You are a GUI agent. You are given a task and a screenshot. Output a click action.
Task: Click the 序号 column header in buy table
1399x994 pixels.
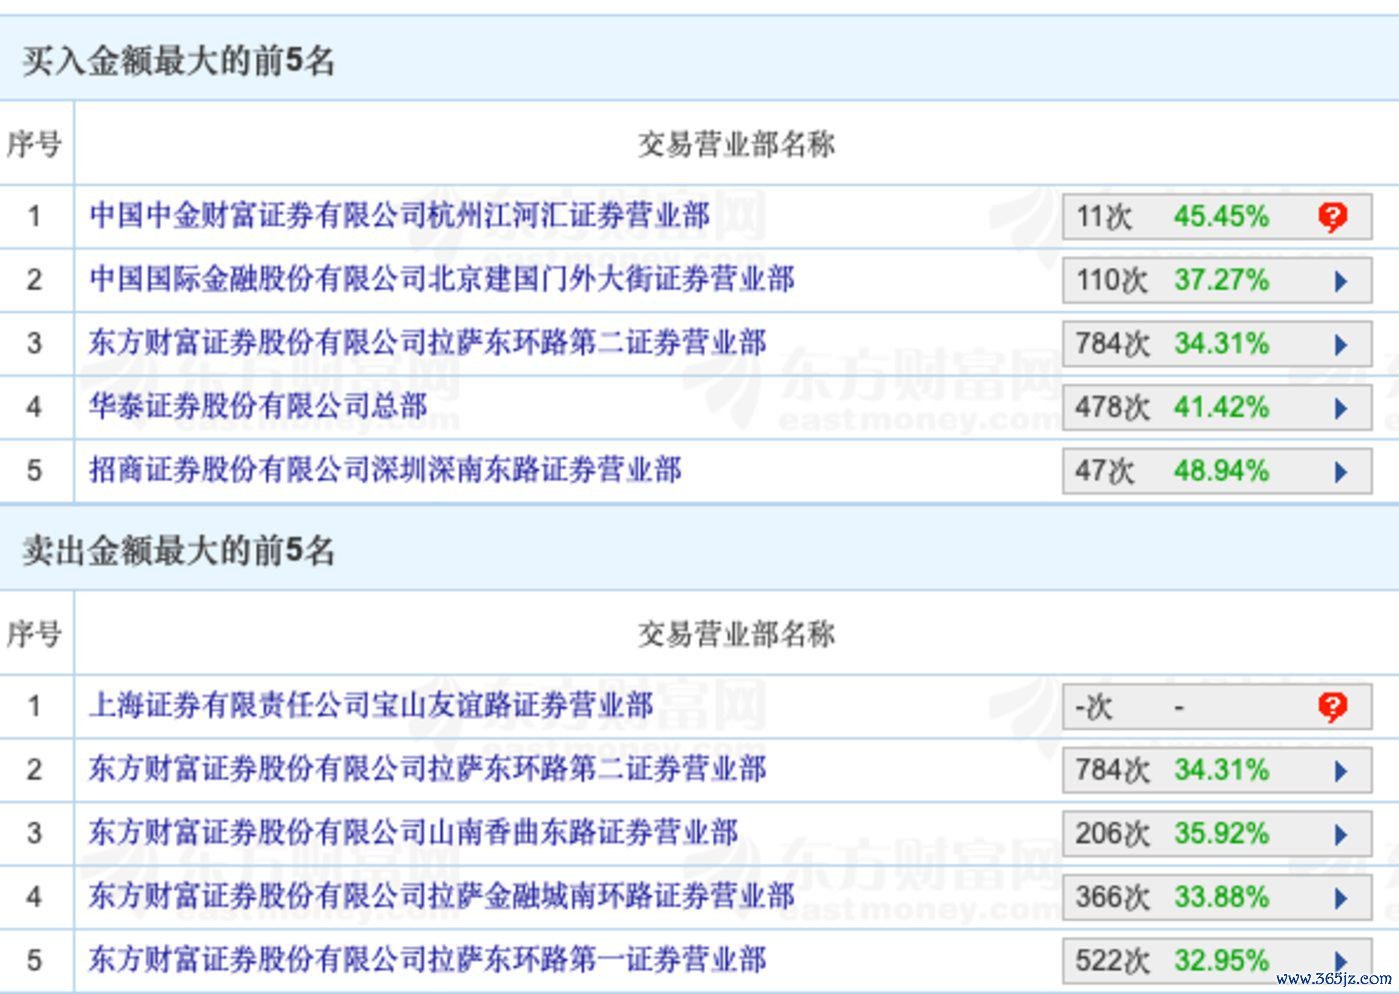35,144
